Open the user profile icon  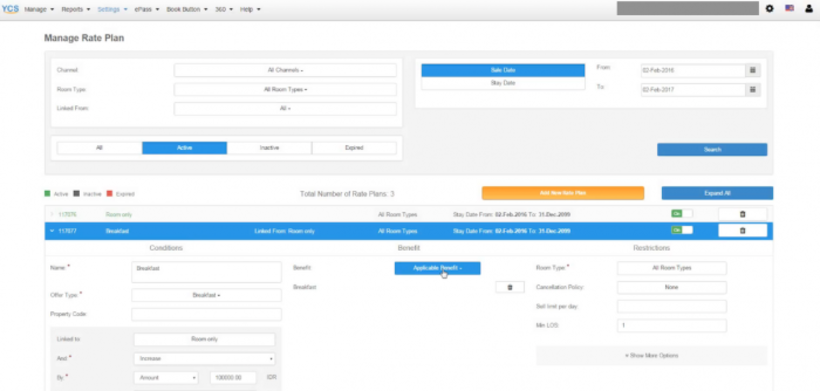click(x=809, y=9)
